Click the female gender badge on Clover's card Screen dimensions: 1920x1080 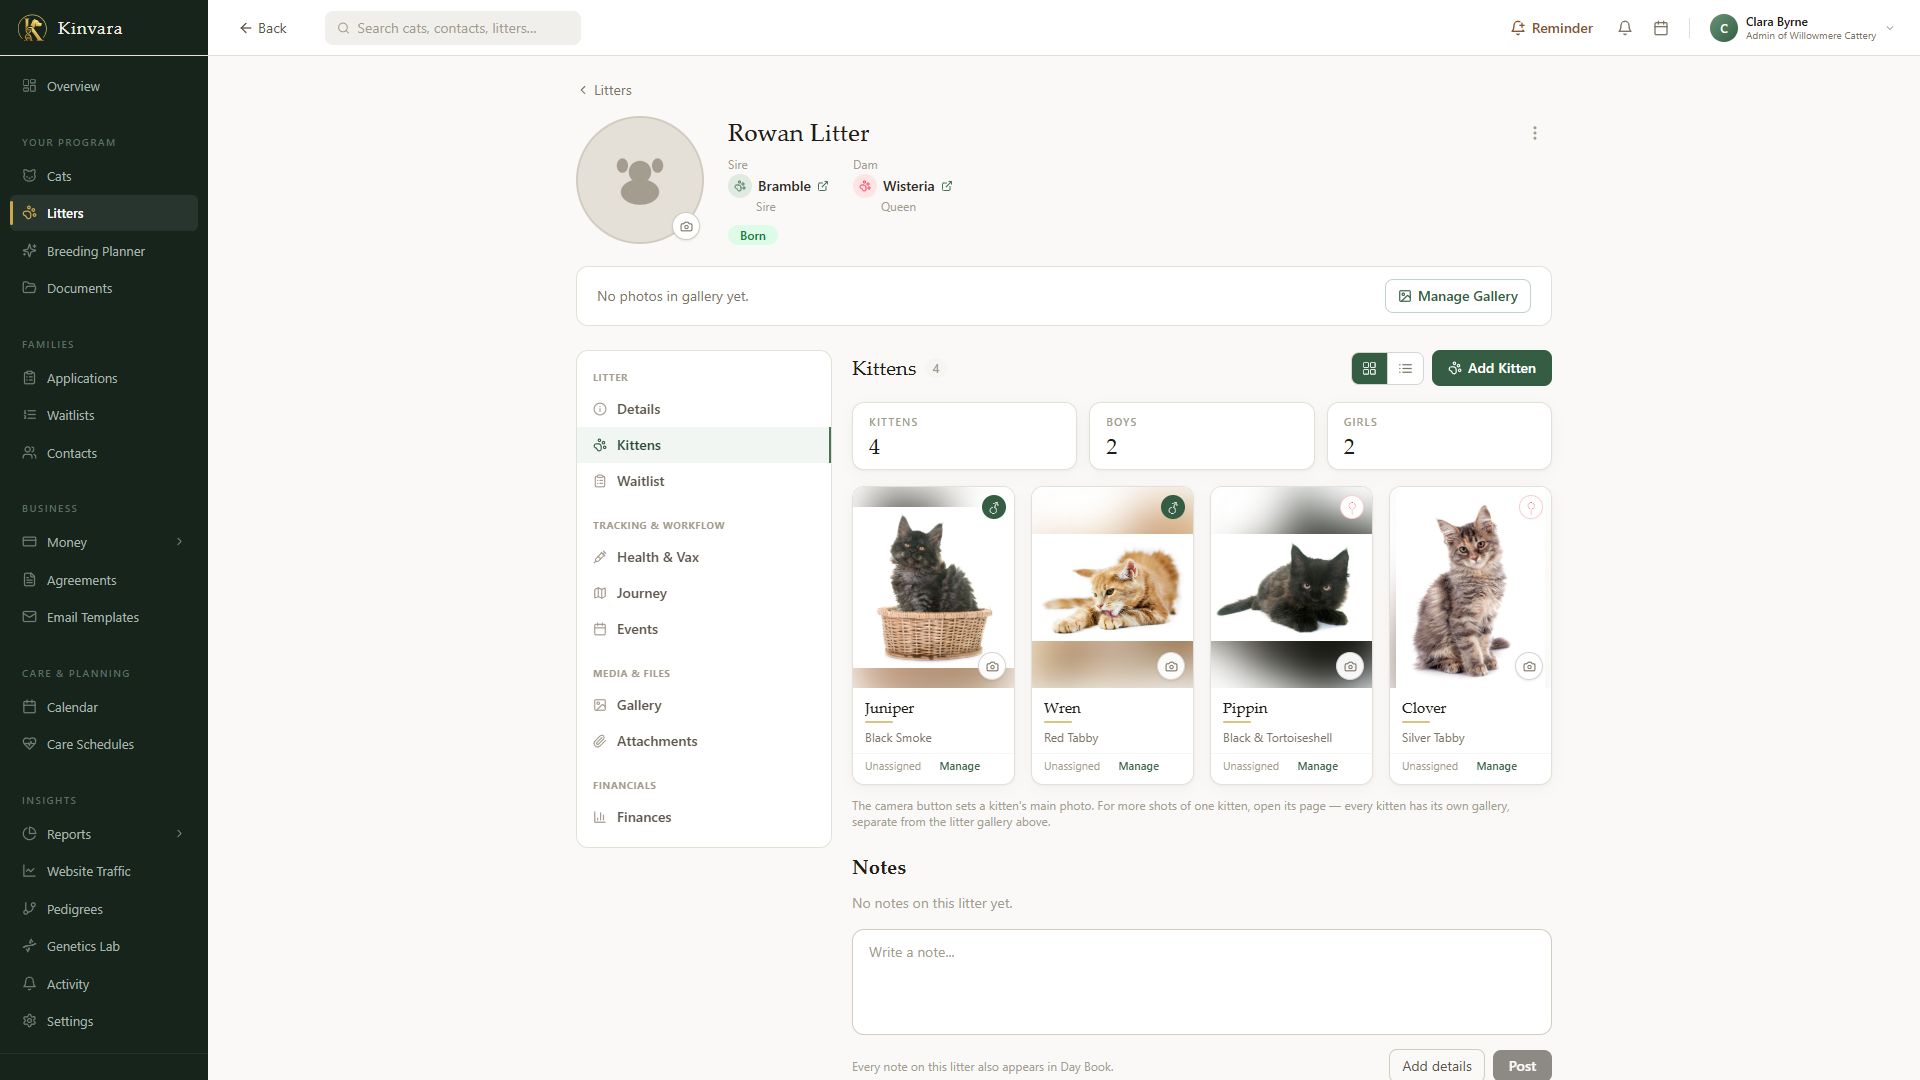pos(1531,508)
